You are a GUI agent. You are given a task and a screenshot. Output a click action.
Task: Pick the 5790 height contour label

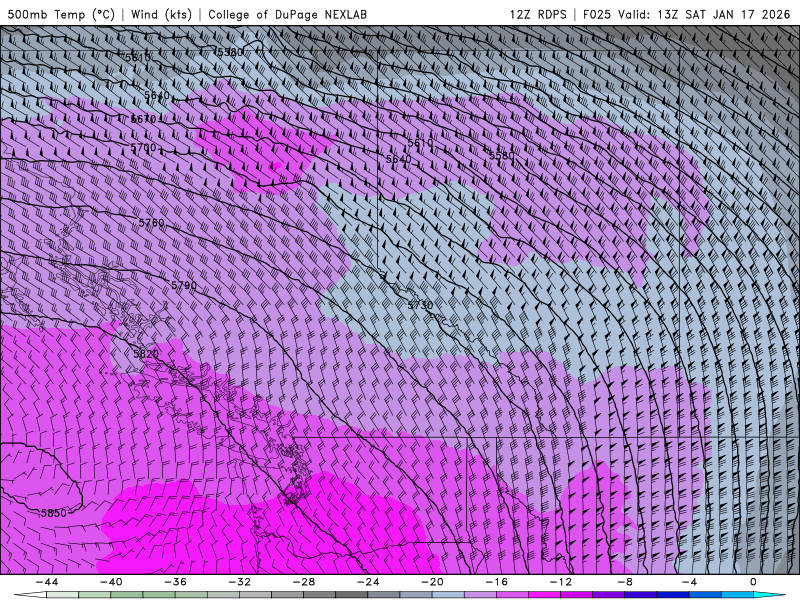pos(184,286)
